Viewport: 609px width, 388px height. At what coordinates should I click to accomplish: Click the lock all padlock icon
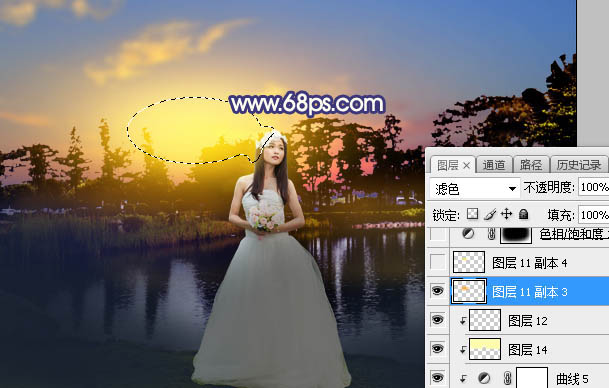524,214
